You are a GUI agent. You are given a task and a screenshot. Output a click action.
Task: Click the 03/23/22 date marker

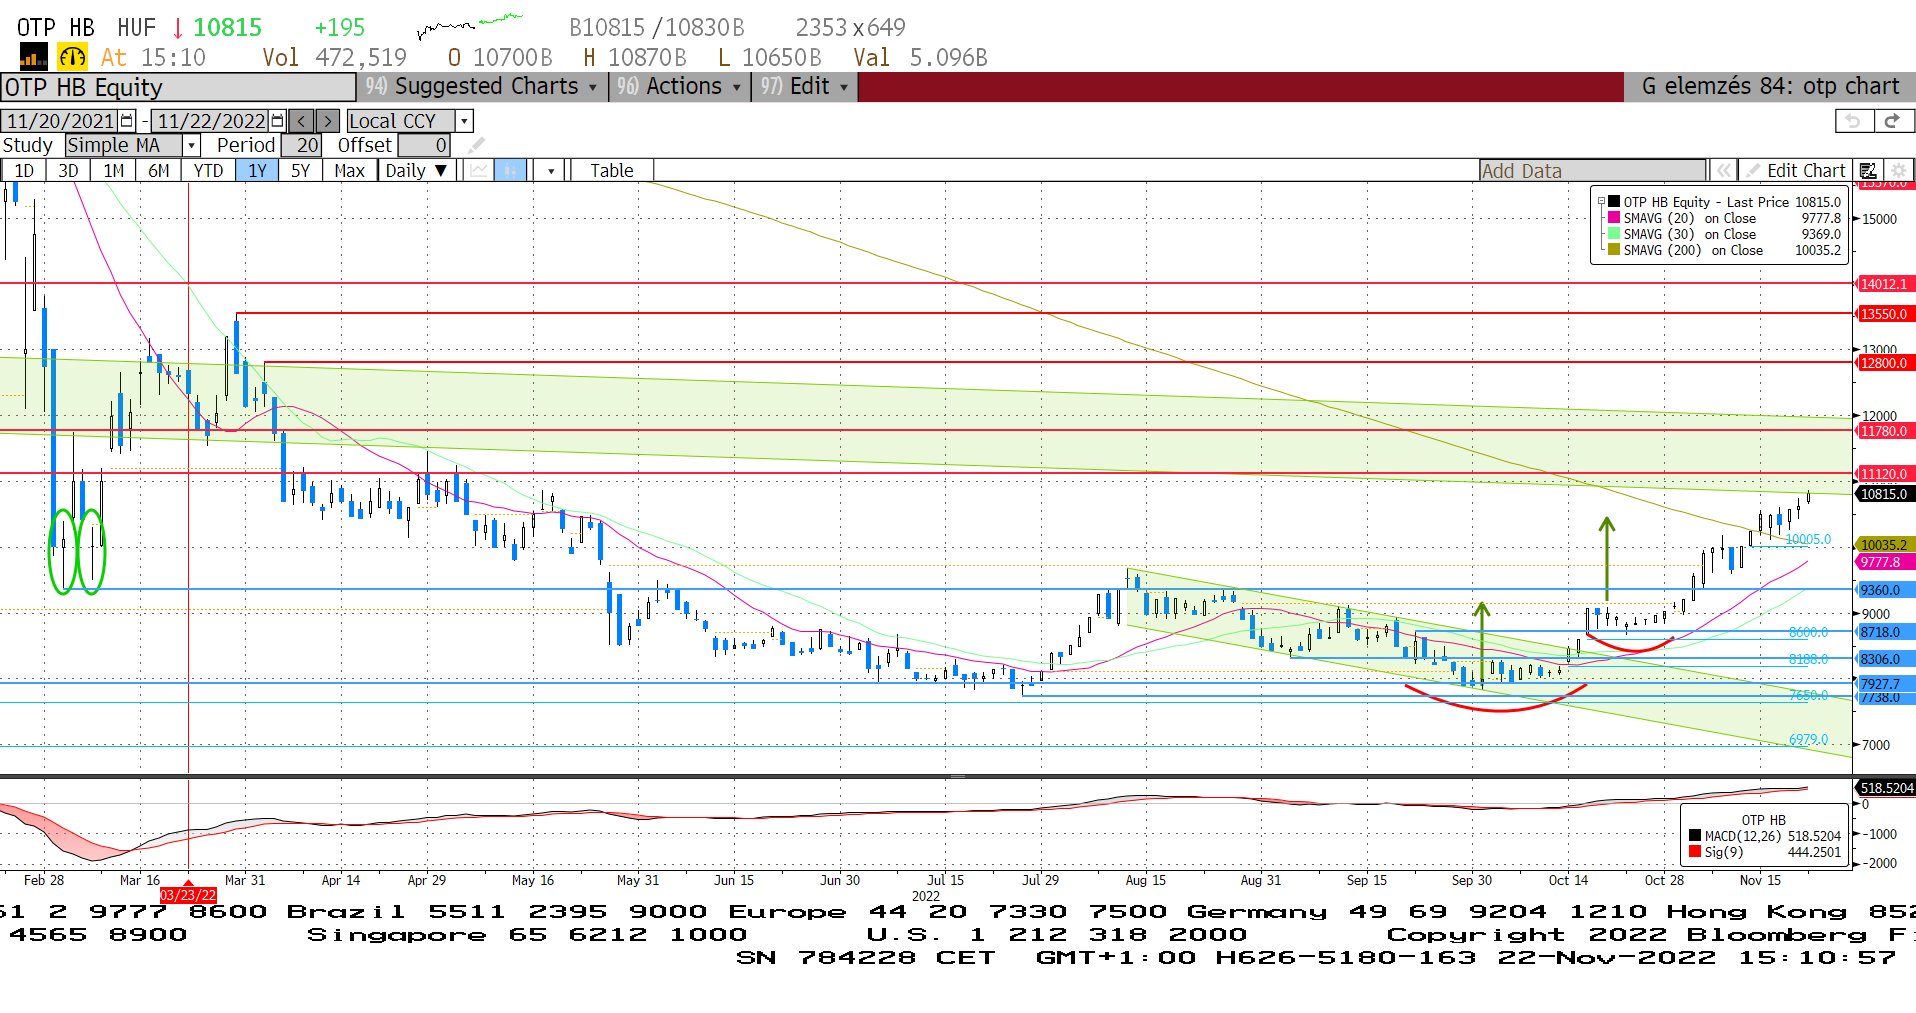click(x=188, y=895)
